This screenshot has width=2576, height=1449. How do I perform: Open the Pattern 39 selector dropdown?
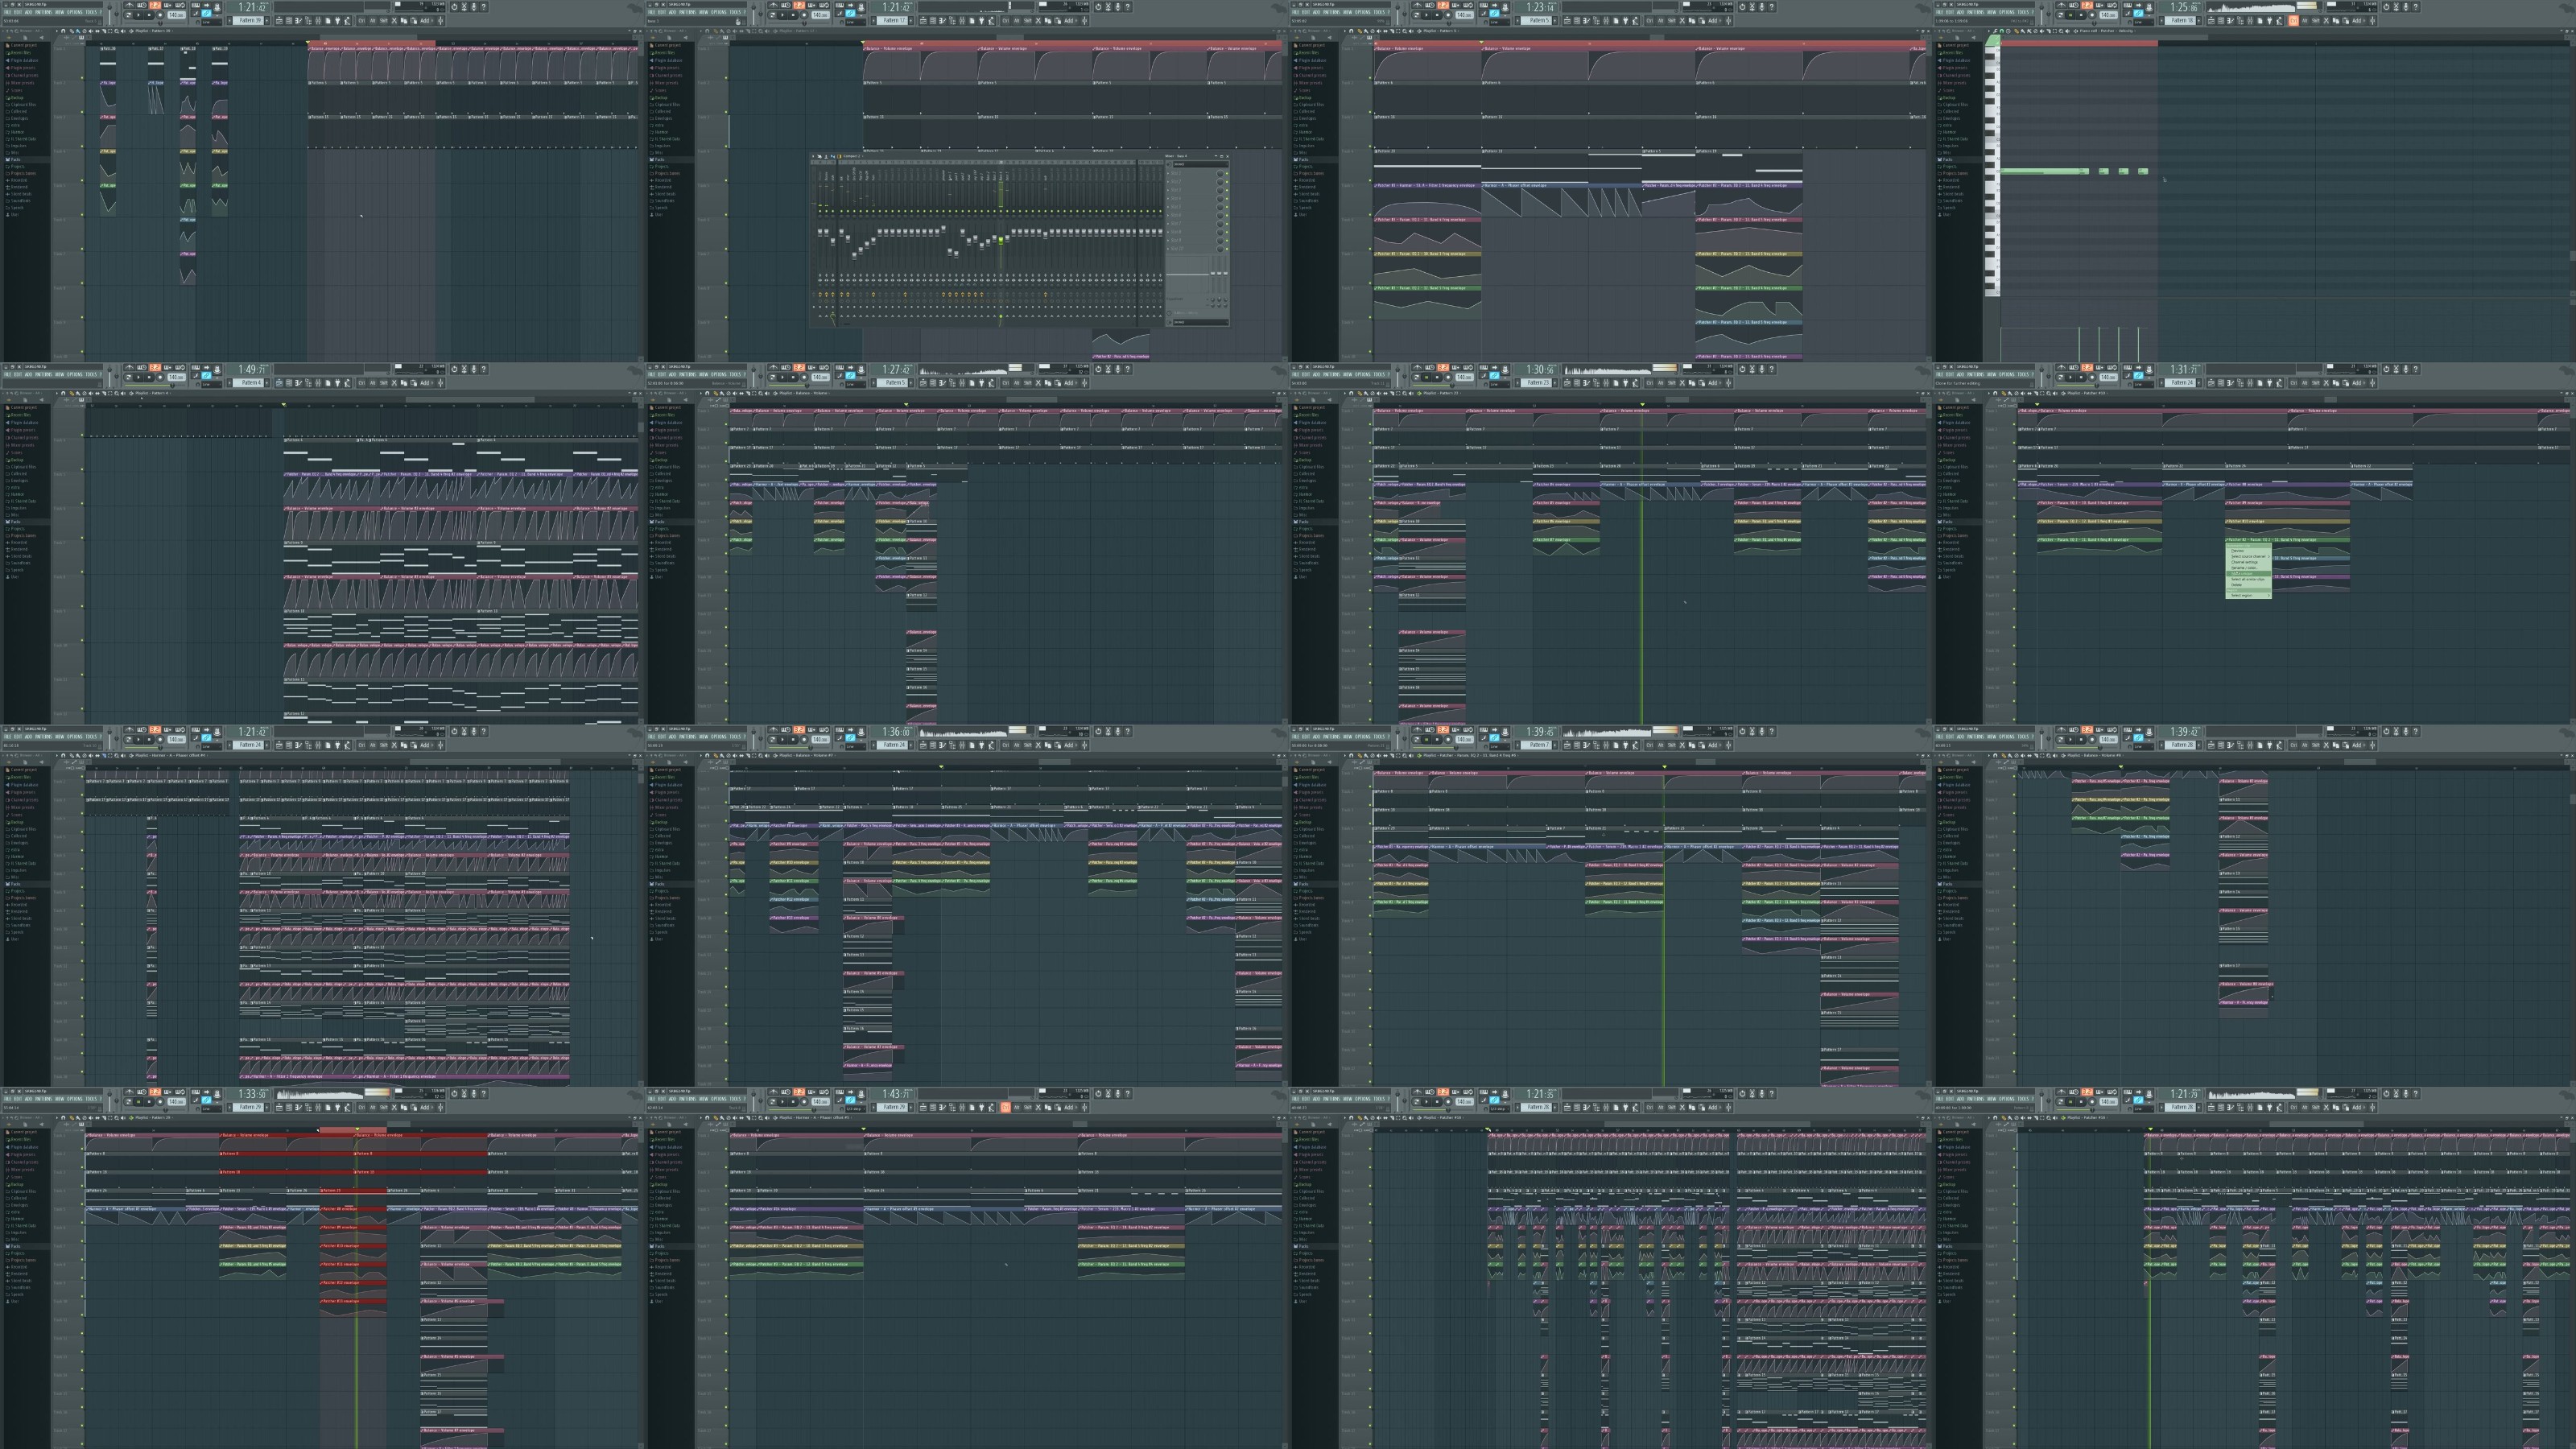coord(249,21)
